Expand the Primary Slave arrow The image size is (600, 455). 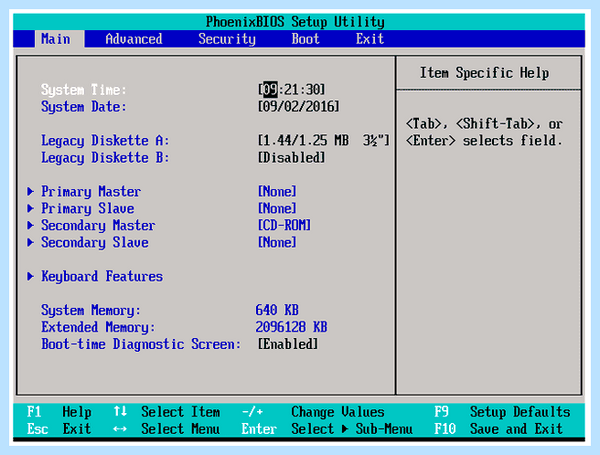tap(31, 208)
